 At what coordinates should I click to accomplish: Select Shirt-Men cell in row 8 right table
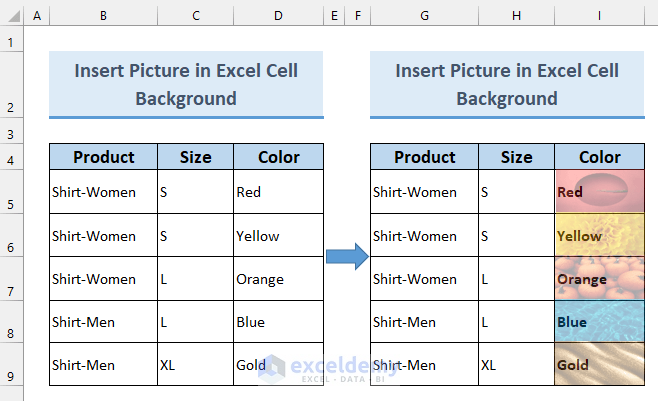[424, 322]
